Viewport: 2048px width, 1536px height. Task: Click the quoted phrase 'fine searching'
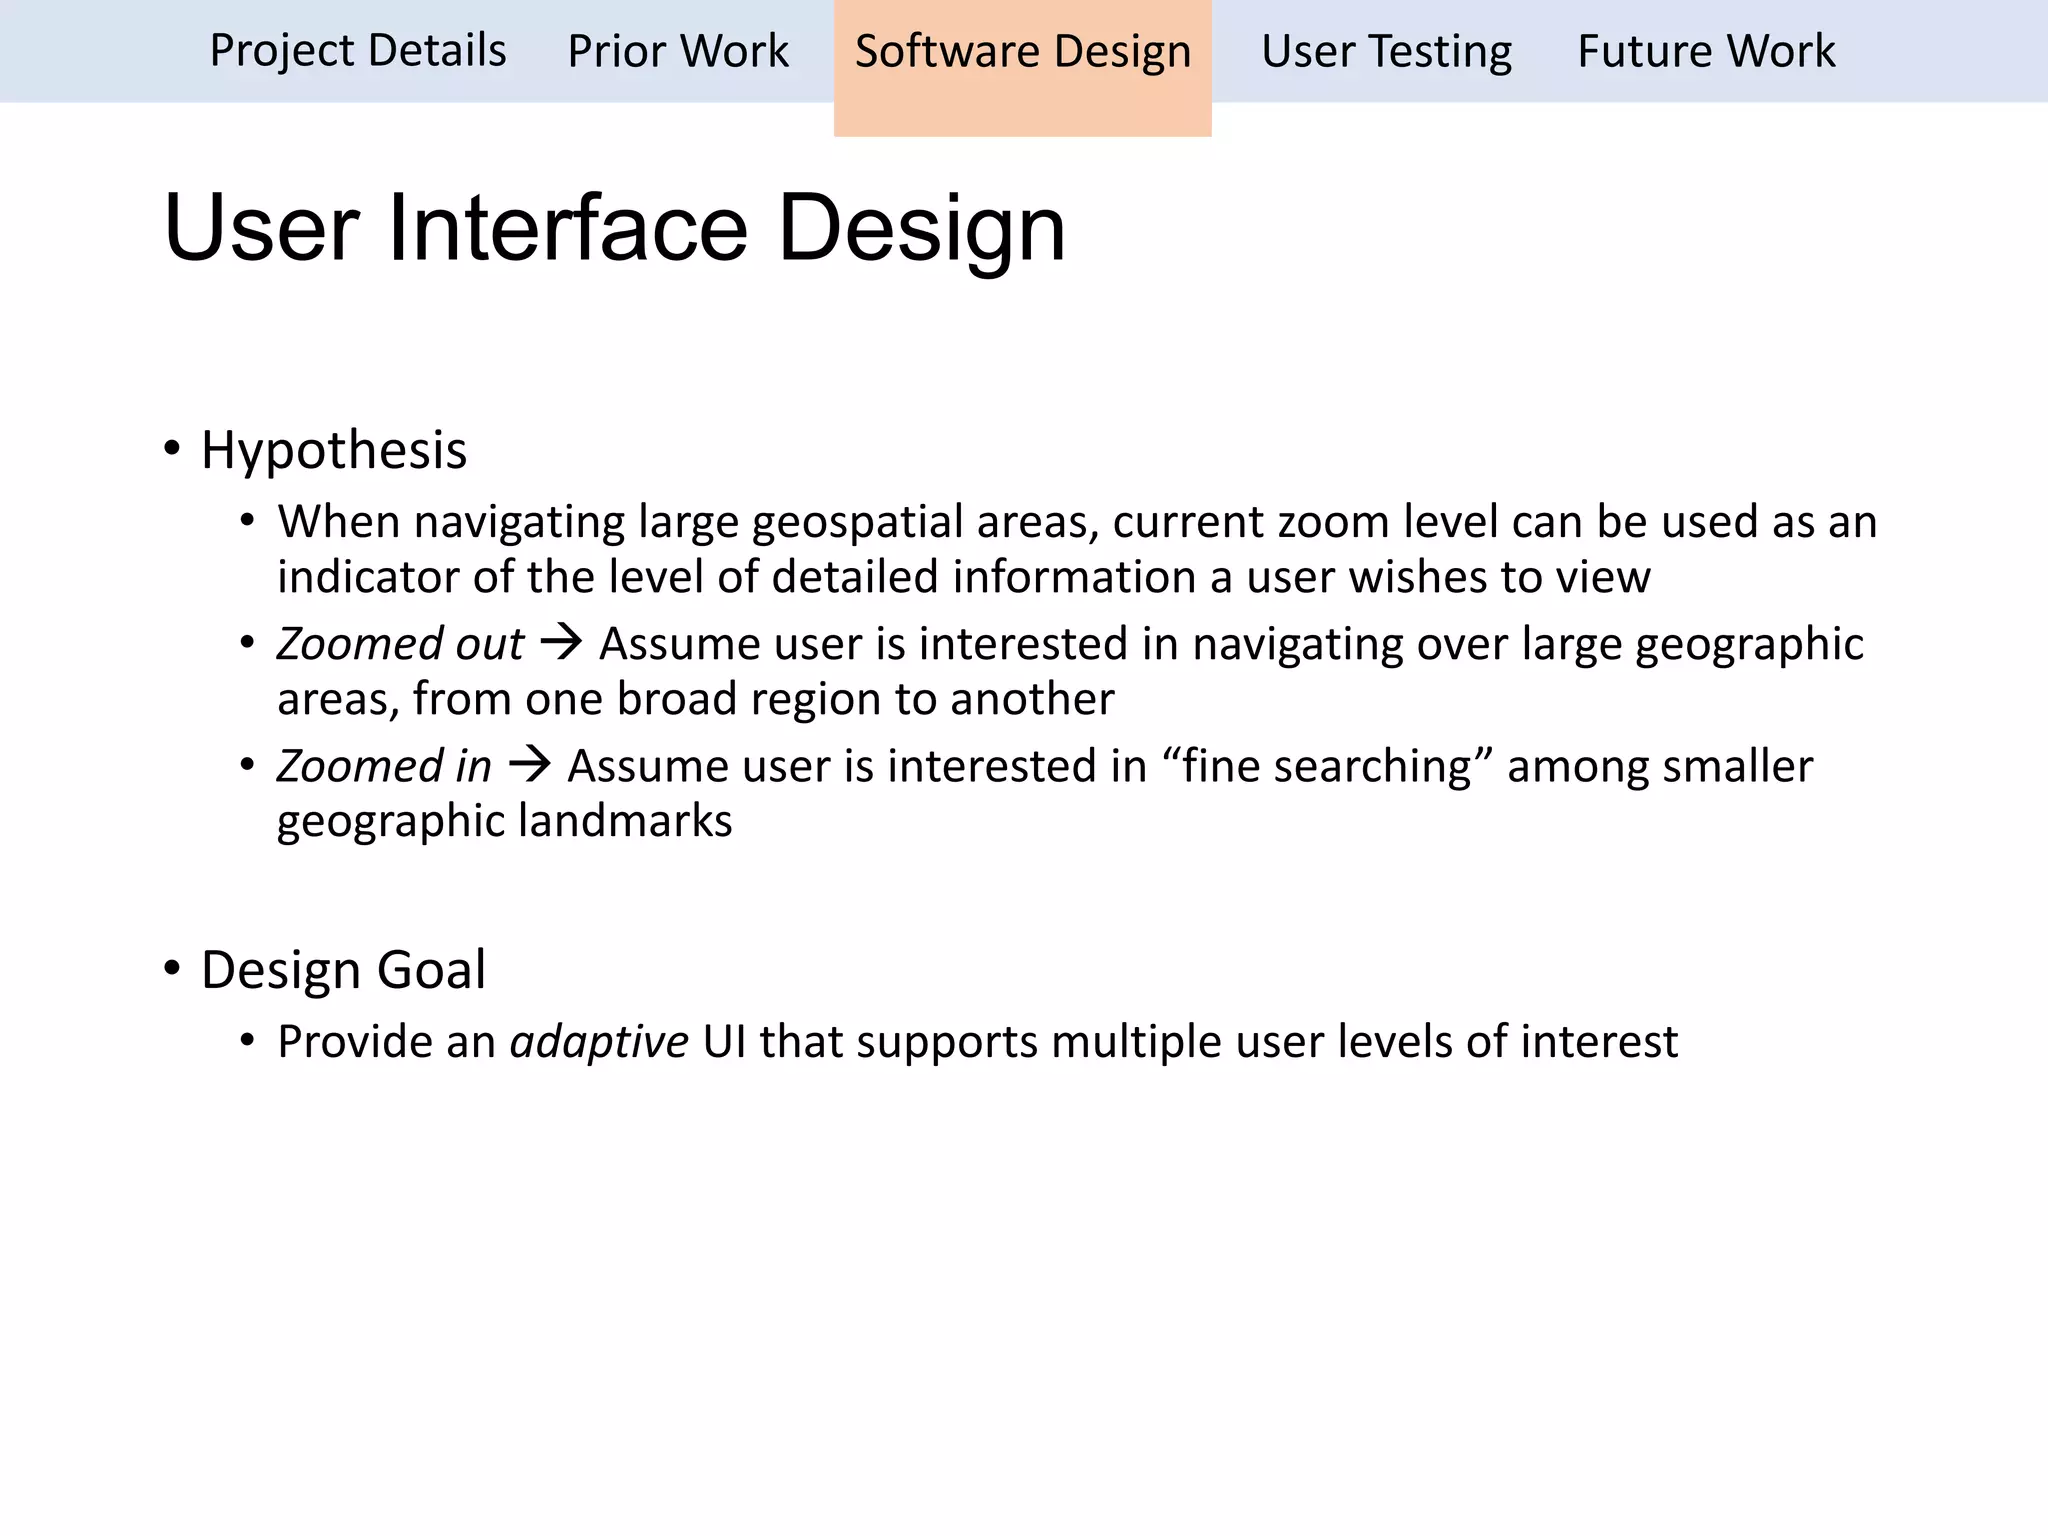point(1327,766)
